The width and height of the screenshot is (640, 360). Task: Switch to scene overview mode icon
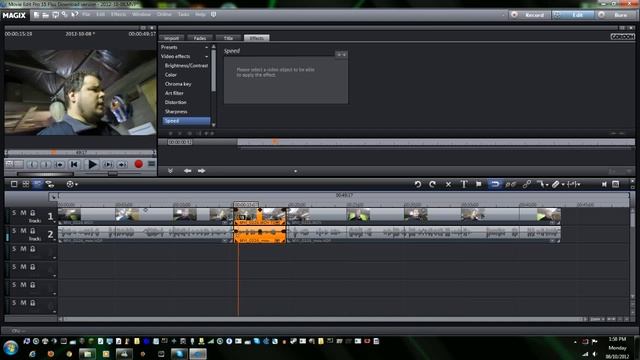point(26,184)
